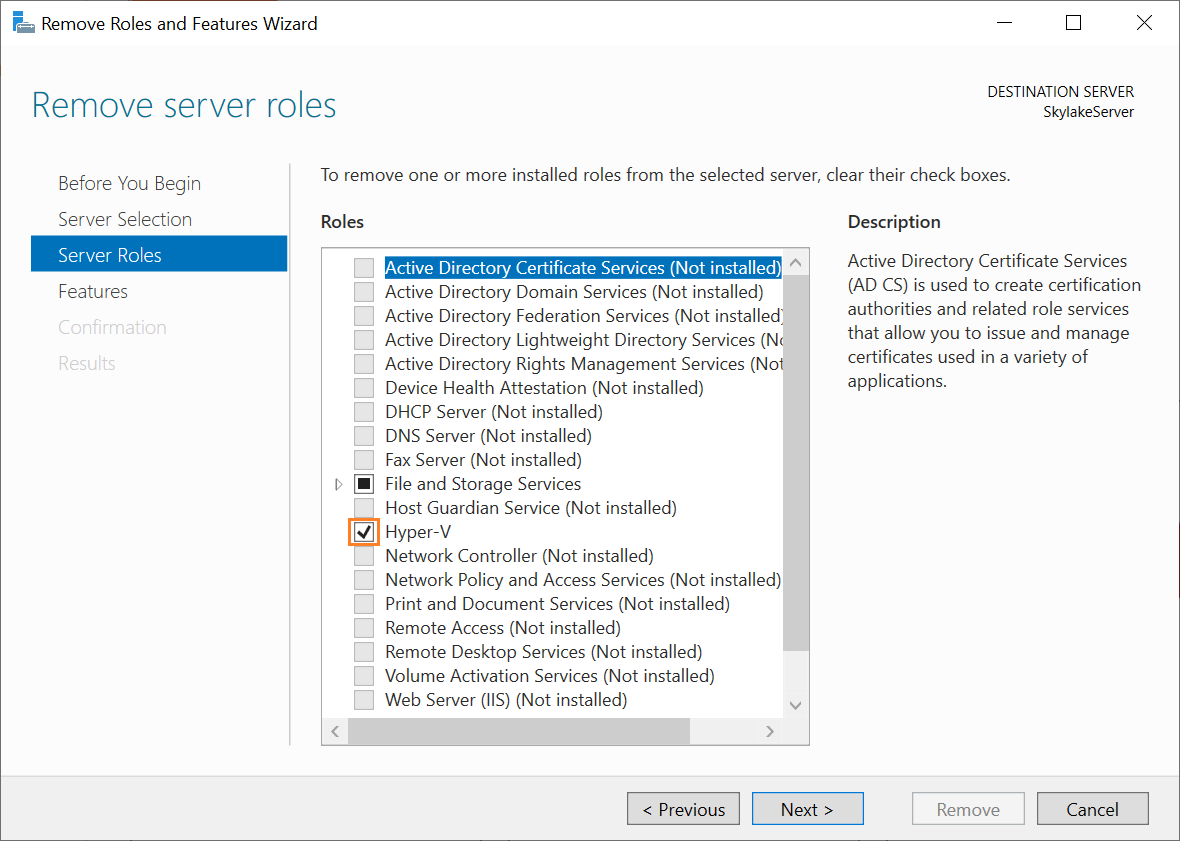Select Print and Document Services row

(558, 604)
